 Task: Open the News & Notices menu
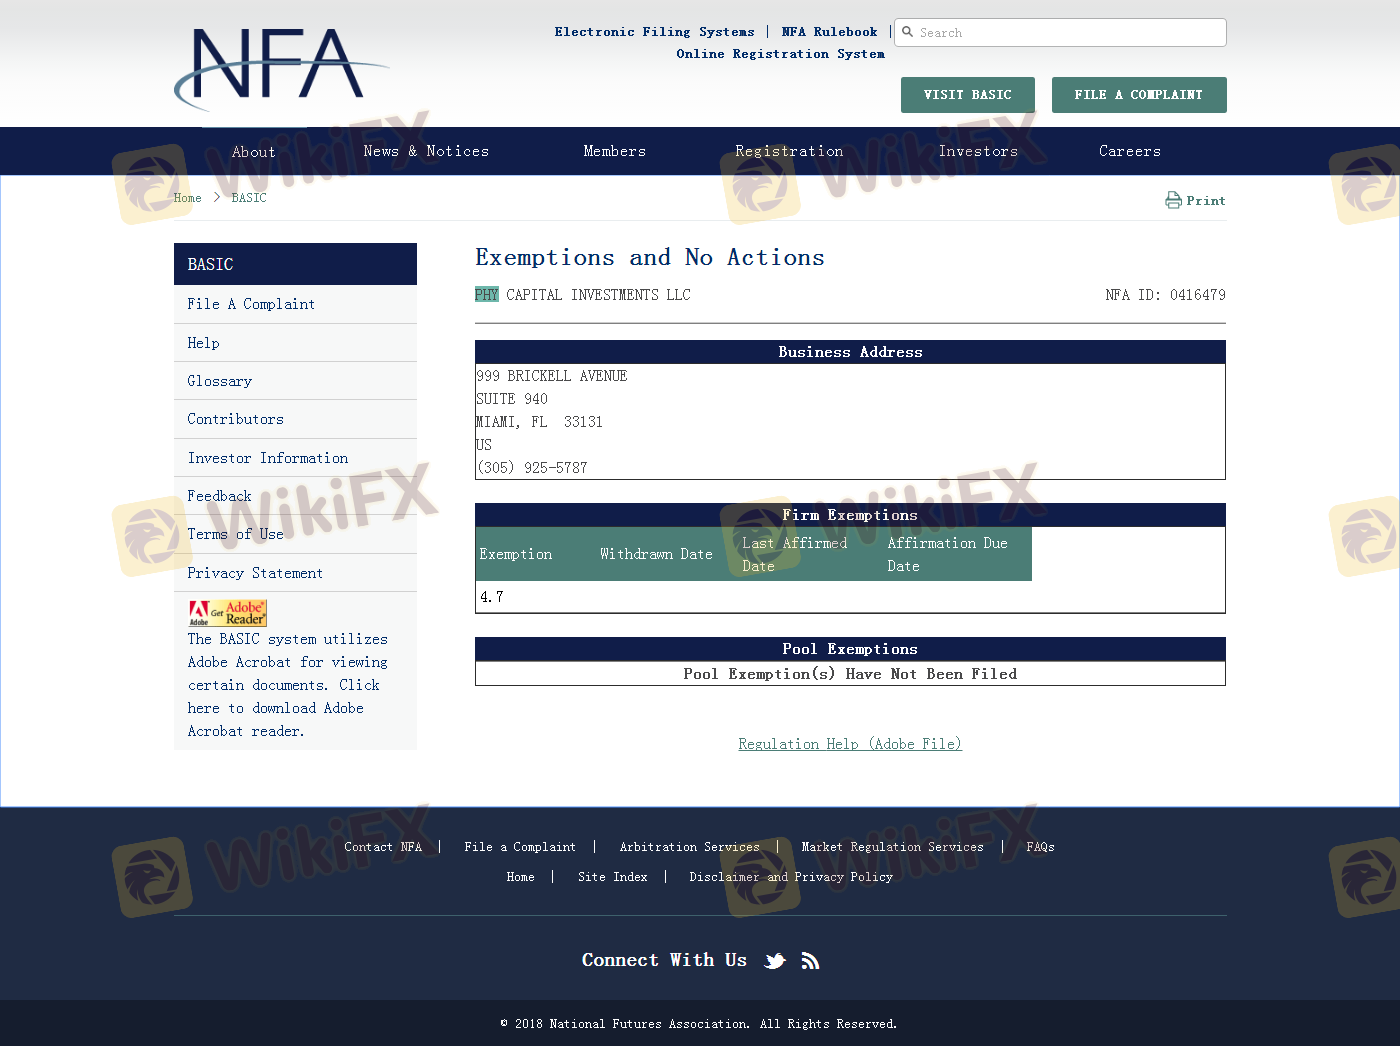click(426, 151)
